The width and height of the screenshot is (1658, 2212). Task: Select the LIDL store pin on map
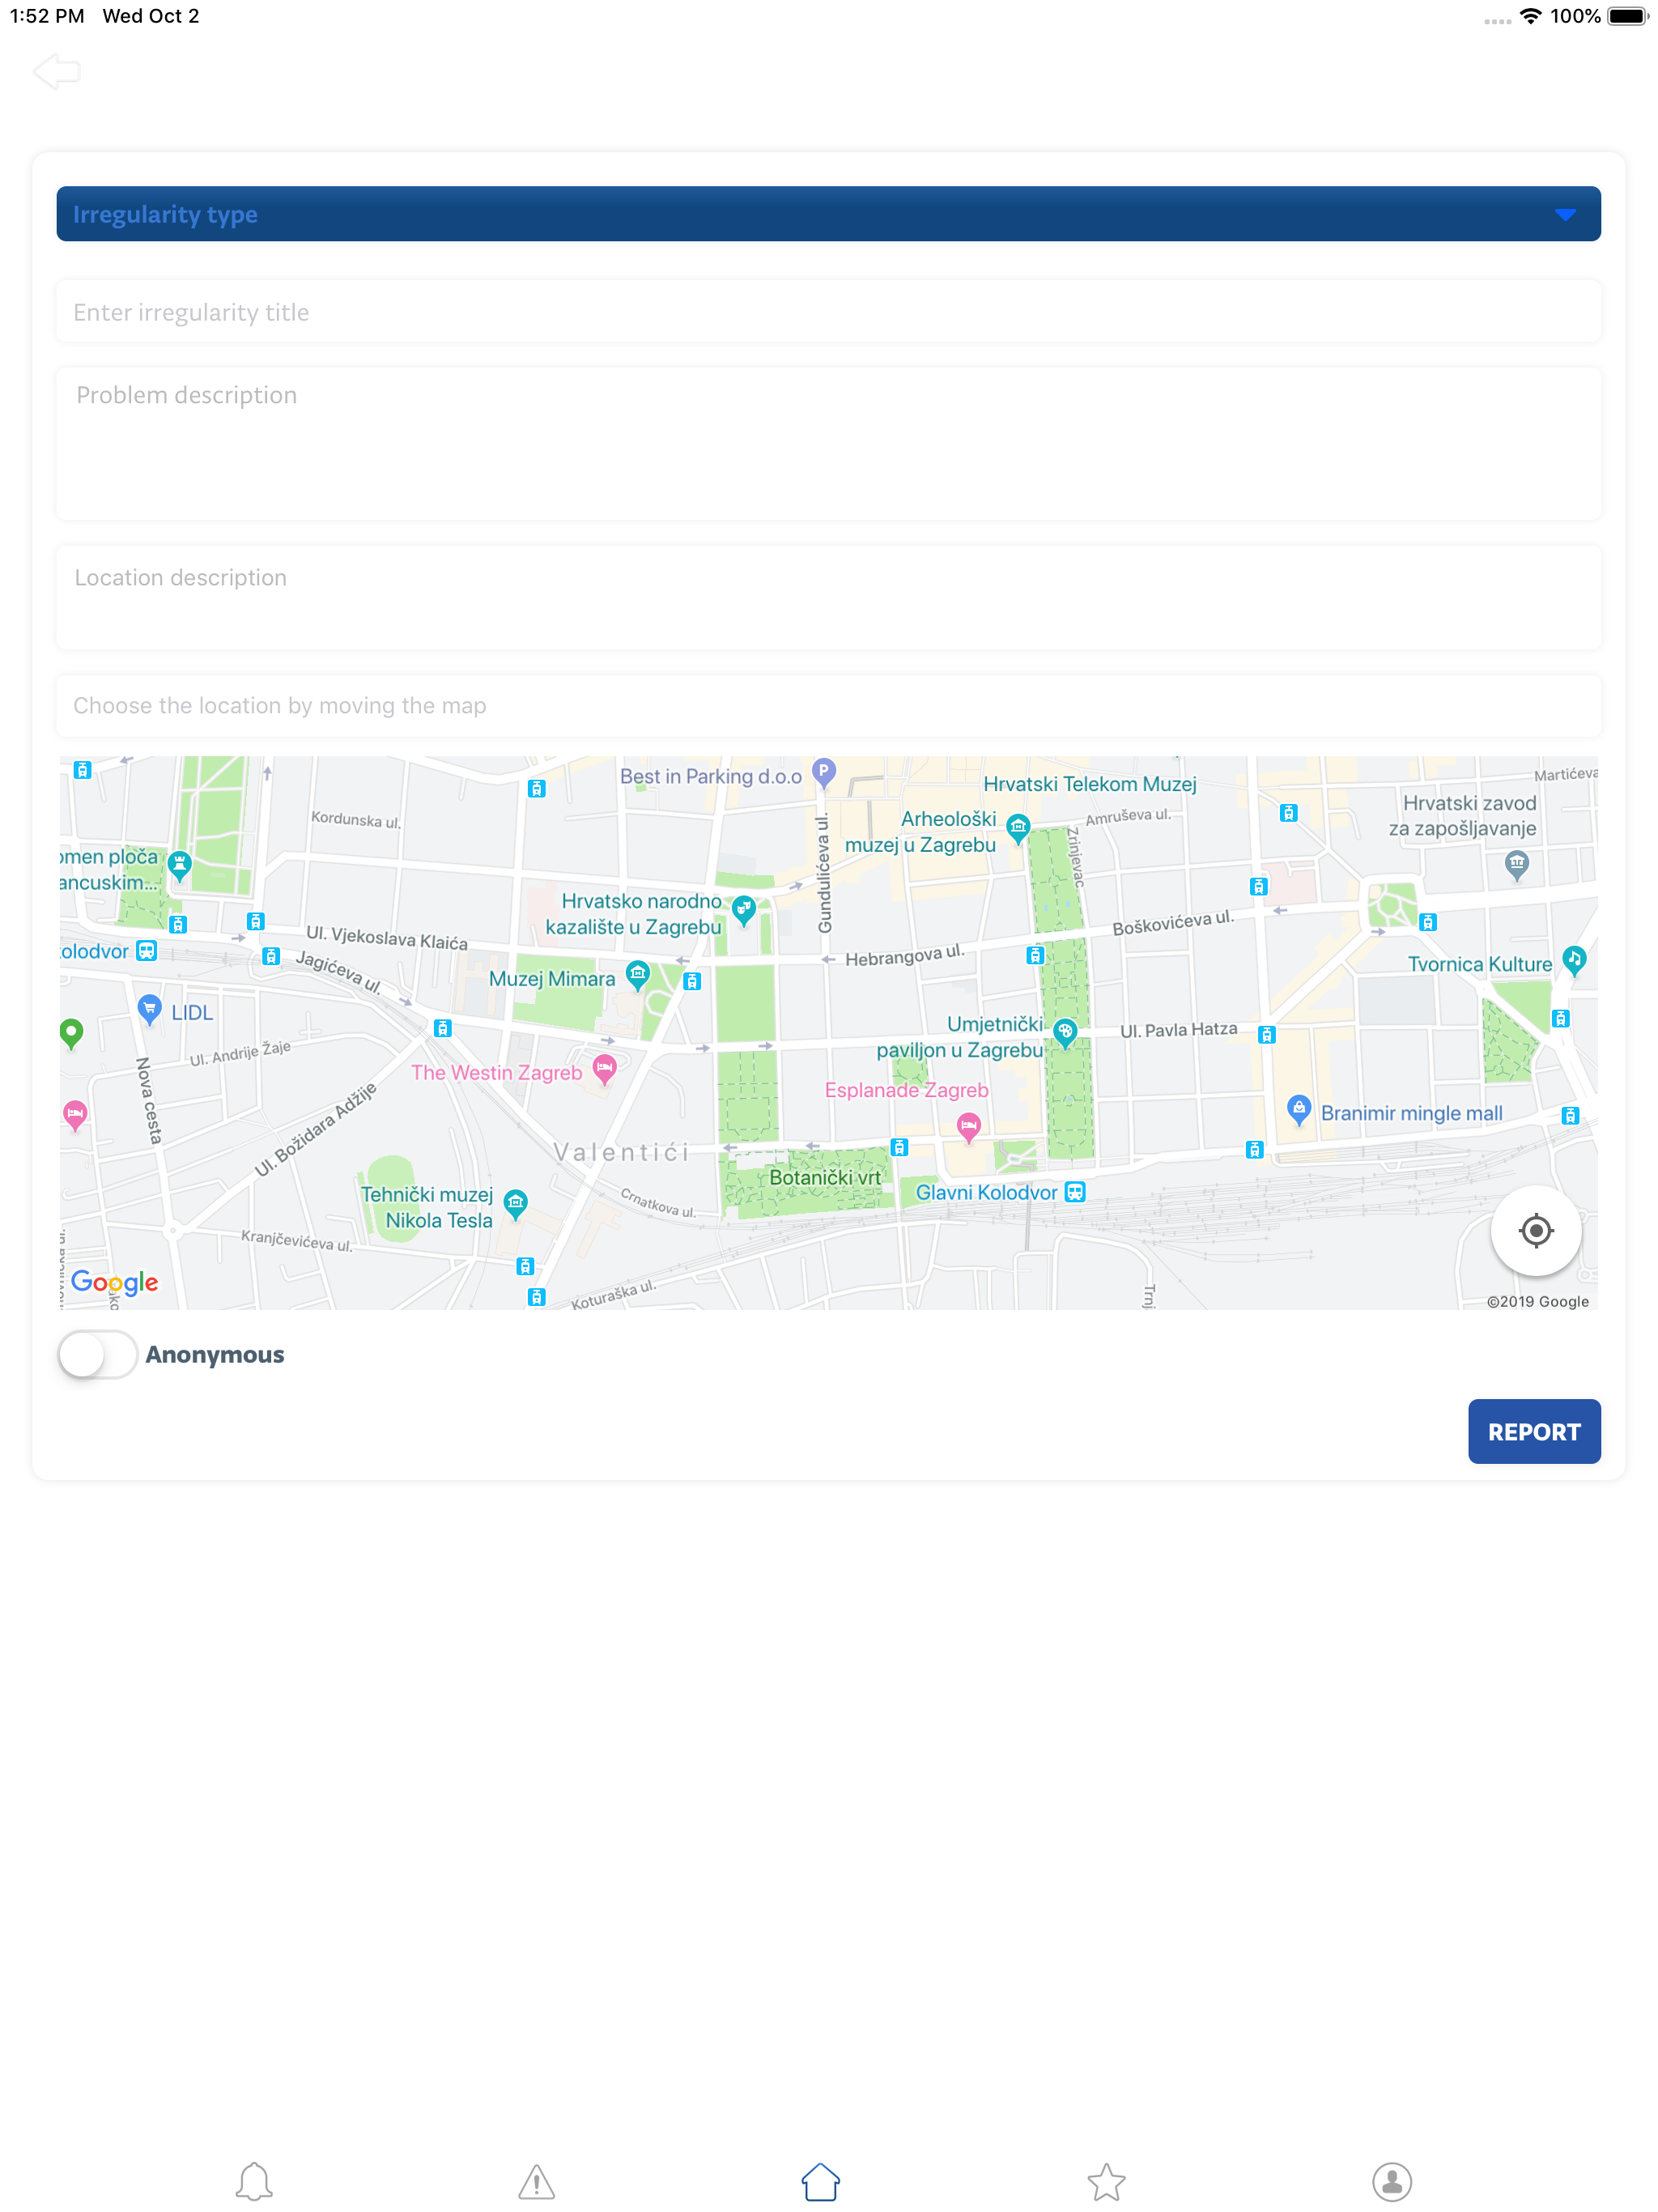click(x=148, y=1008)
